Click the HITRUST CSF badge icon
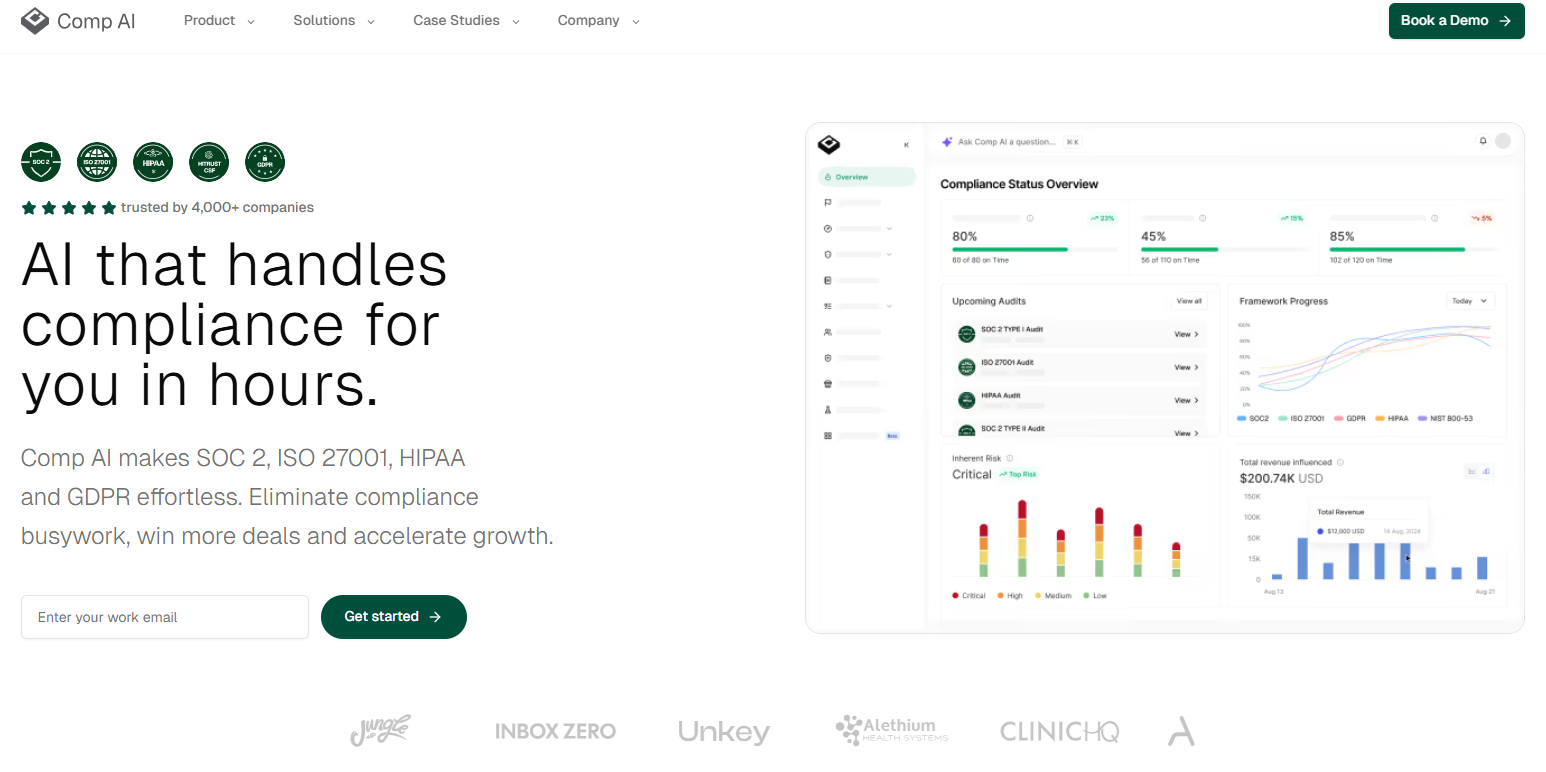 (209, 162)
